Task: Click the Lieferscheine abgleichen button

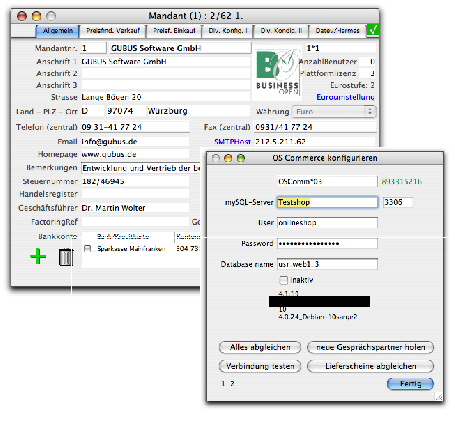Action: tap(370, 366)
